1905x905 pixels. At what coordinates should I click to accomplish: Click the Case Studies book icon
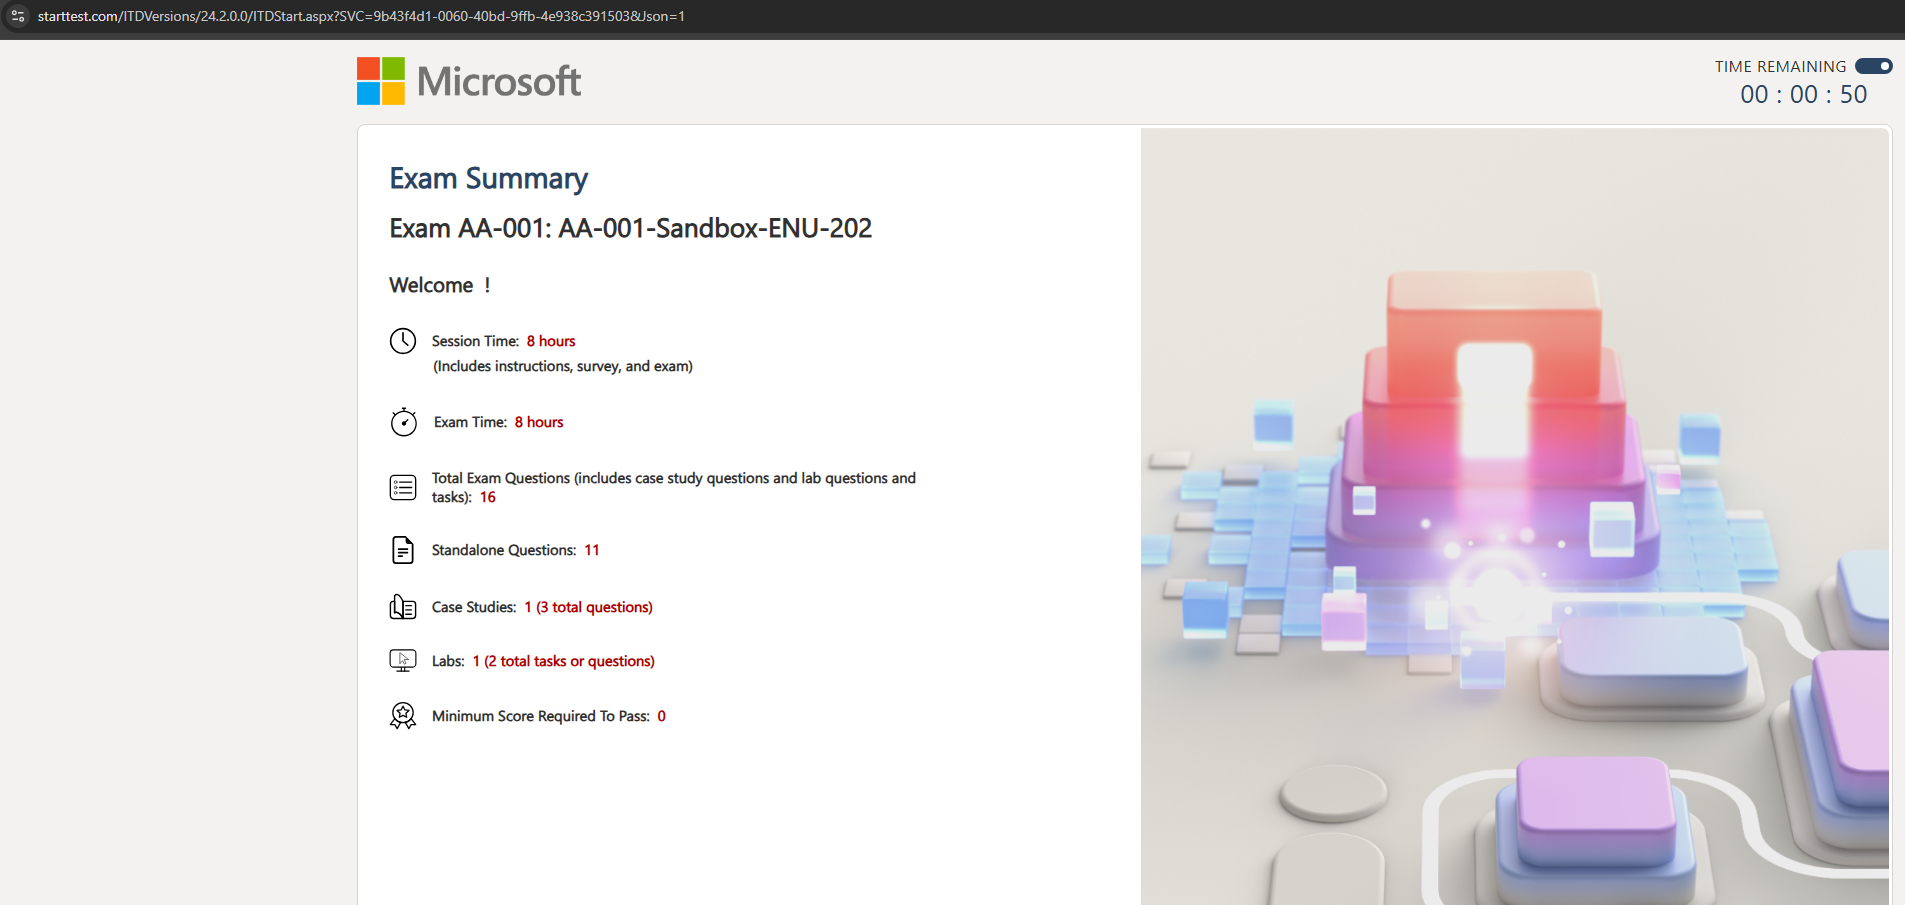403,607
